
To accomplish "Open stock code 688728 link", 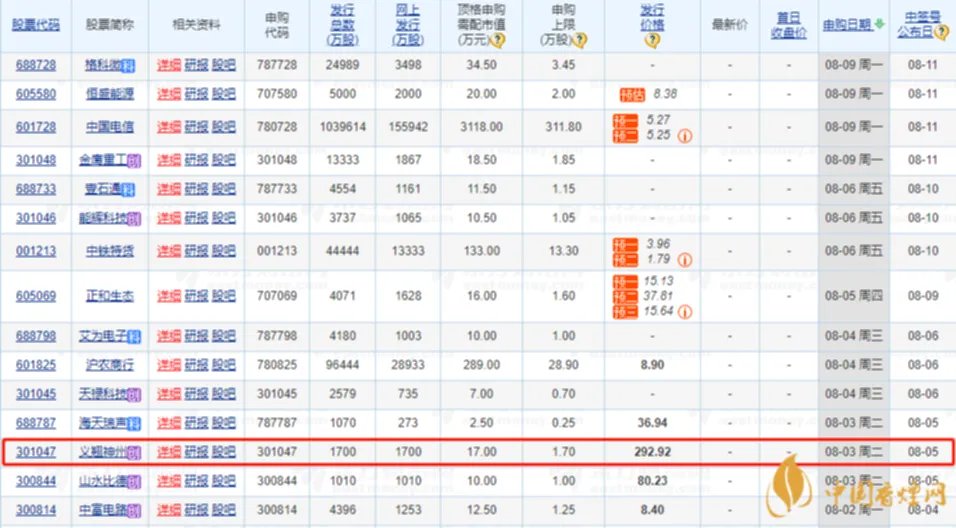I will 36,65.
